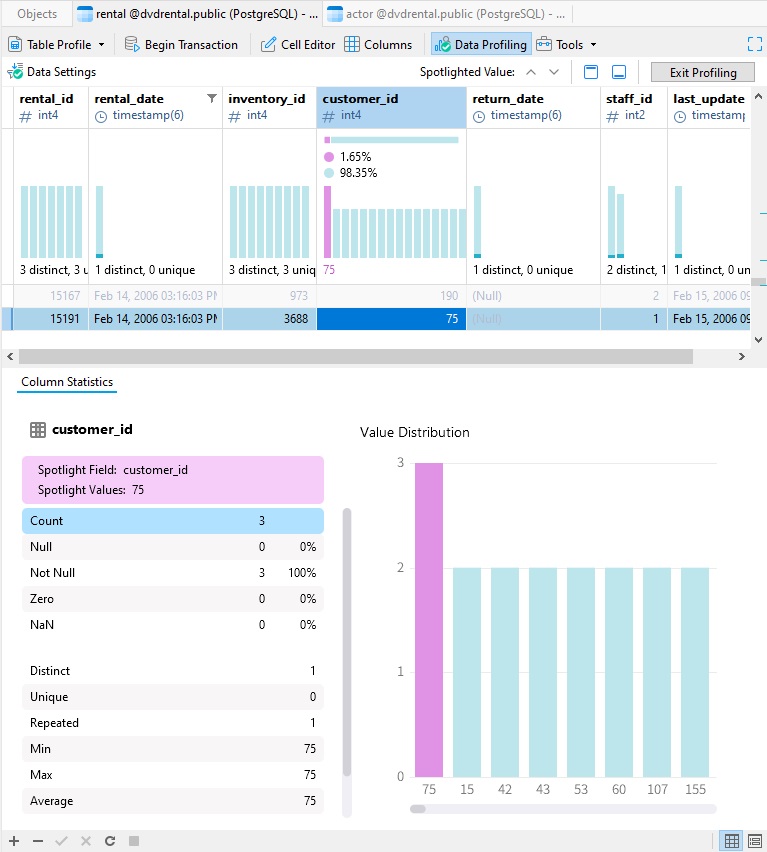Switch to the Objects tab

pyautogui.click(x=37, y=14)
